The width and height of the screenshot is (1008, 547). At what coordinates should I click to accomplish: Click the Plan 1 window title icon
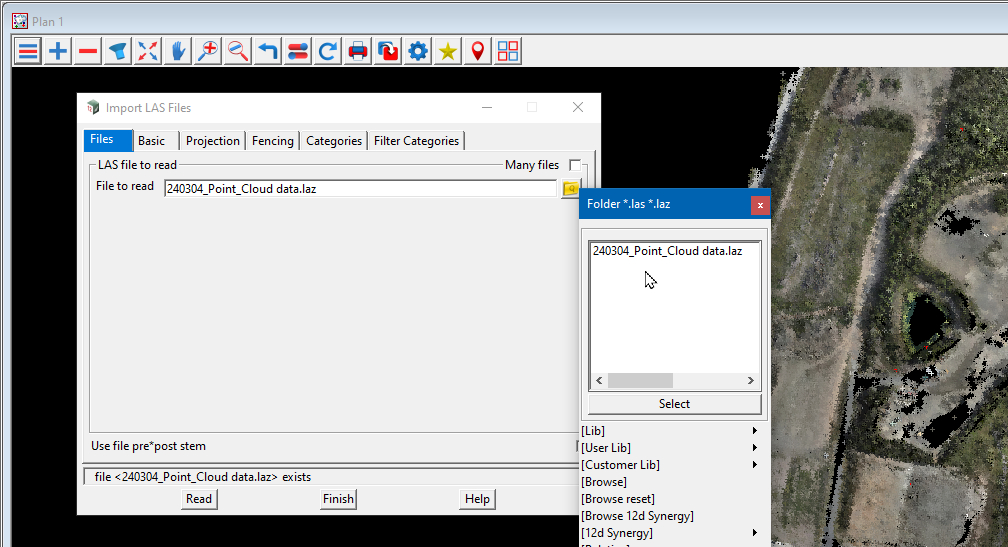pyautogui.click(x=20, y=21)
